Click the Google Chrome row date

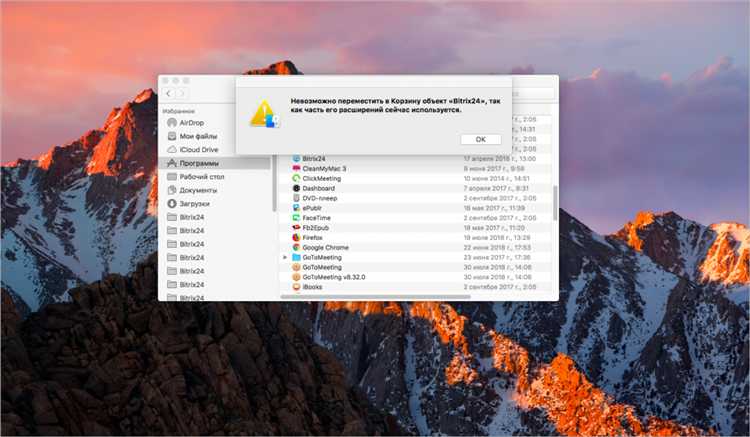497,247
